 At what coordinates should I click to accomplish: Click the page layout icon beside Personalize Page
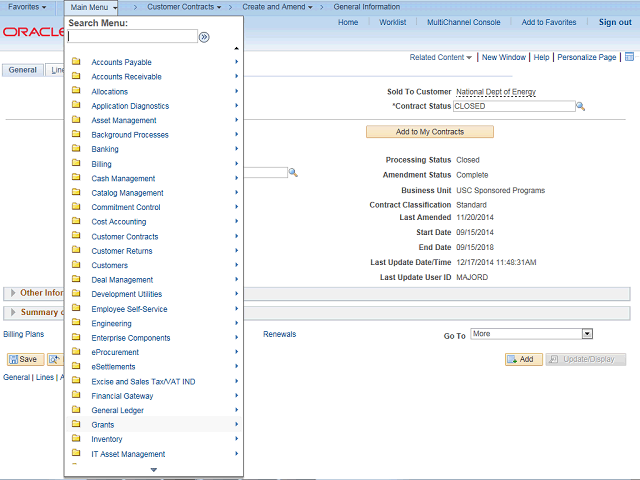pyautogui.click(x=629, y=58)
